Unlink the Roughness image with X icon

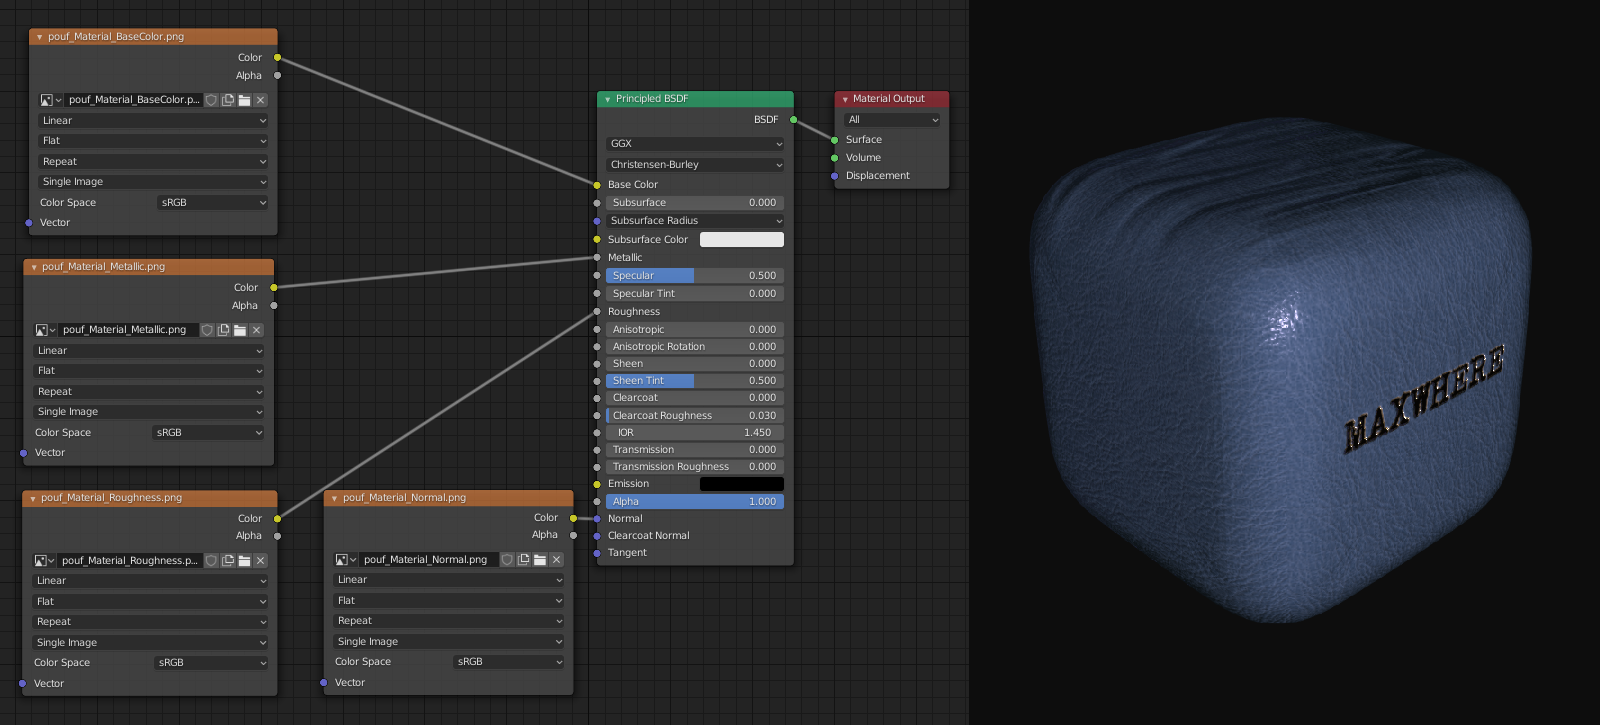pyautogui.click(x=260, y=561)
